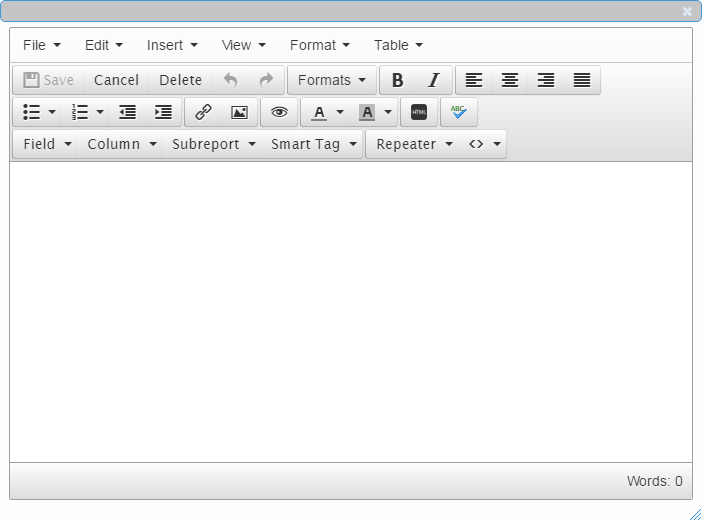Open the Table menu
The image size is (702, 521).
click(398, 45)
